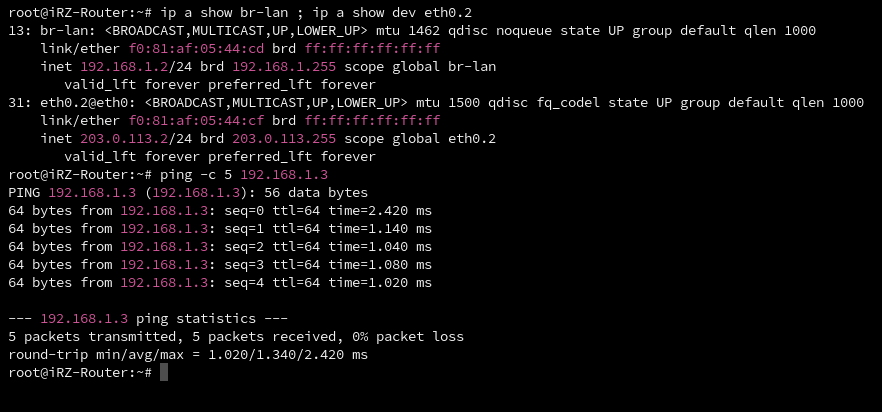
Task: Click the seq=0 ping reply line
Action: pos(220,209)
